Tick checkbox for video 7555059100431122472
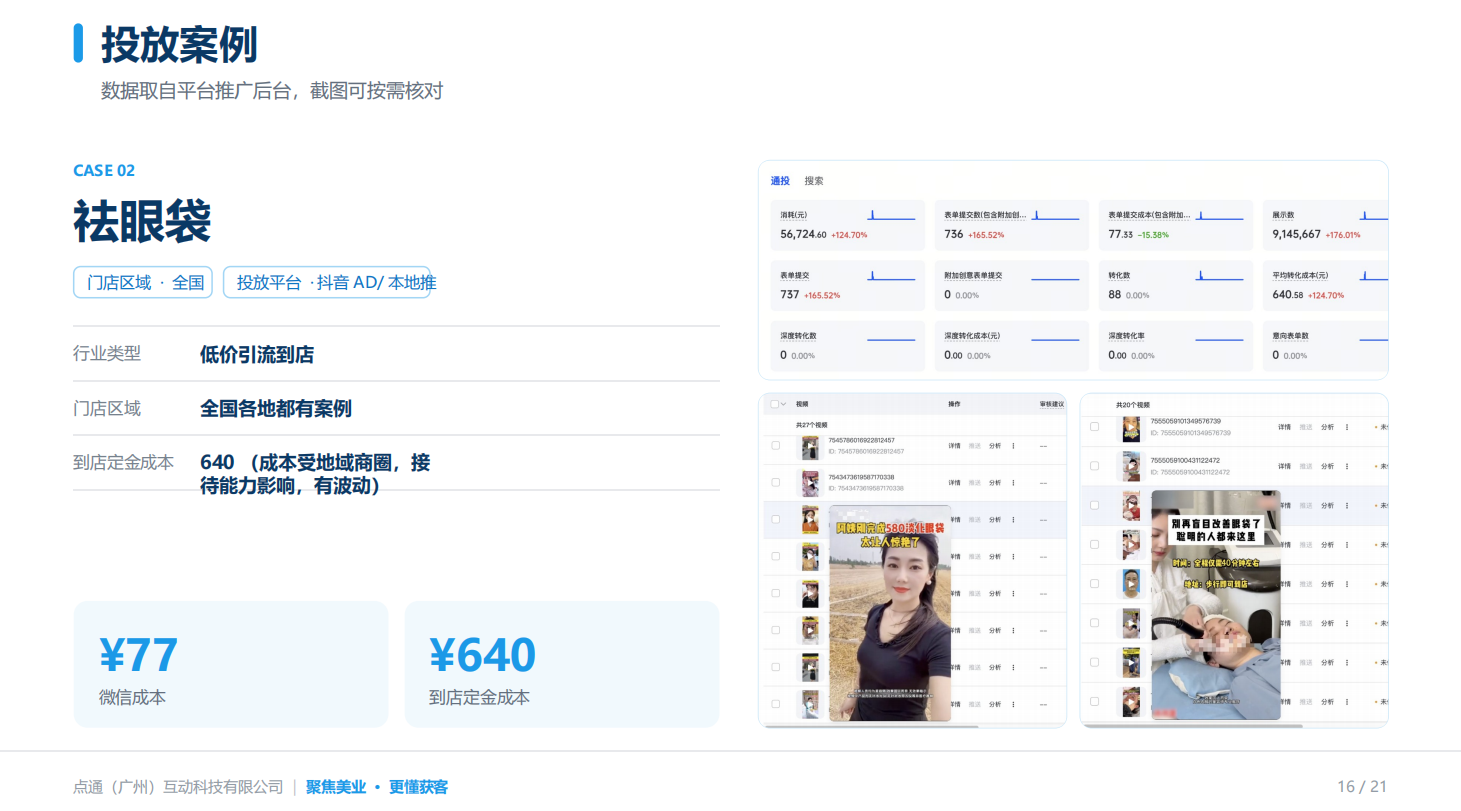This screenshot has width=1461, height=811. (1094, 466)
